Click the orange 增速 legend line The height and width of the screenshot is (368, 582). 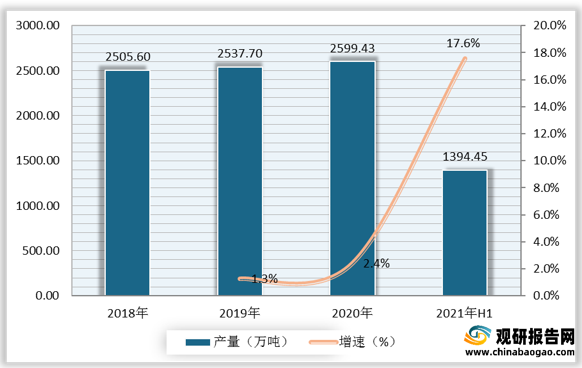(323, 342)
